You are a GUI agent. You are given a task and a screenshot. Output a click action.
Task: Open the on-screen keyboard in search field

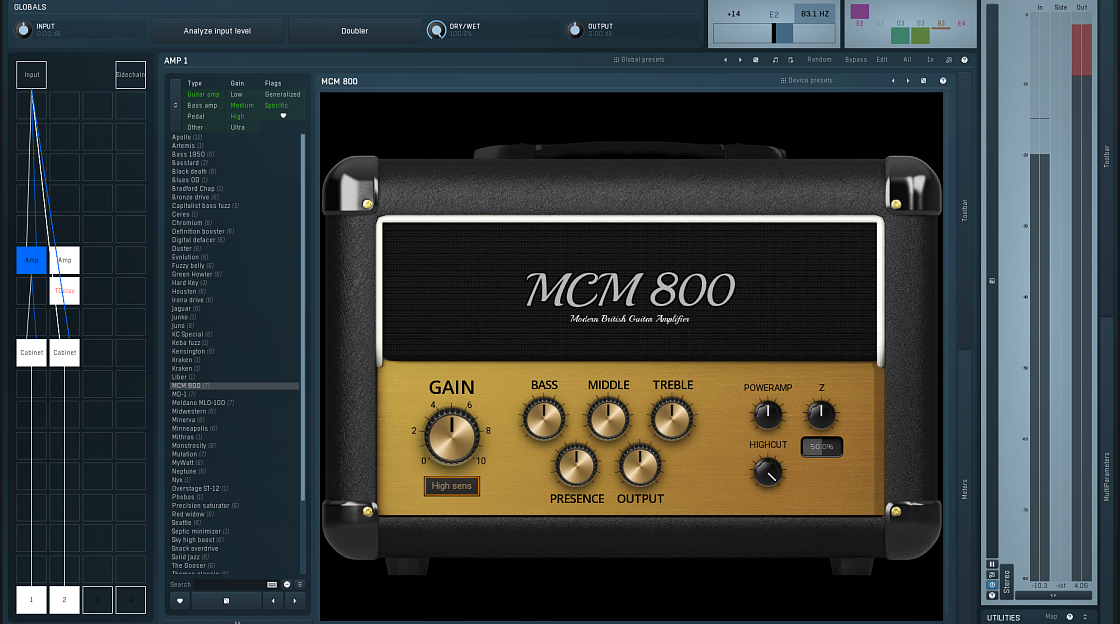click(x=272, y=584)
